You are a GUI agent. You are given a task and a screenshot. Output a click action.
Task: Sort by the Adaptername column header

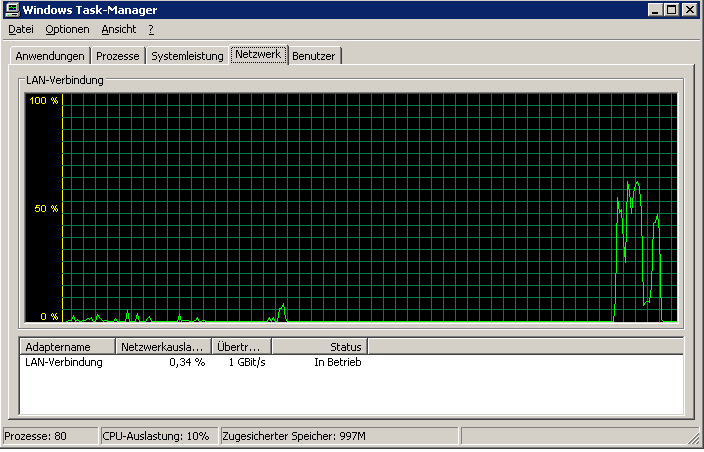click(68, 347)
